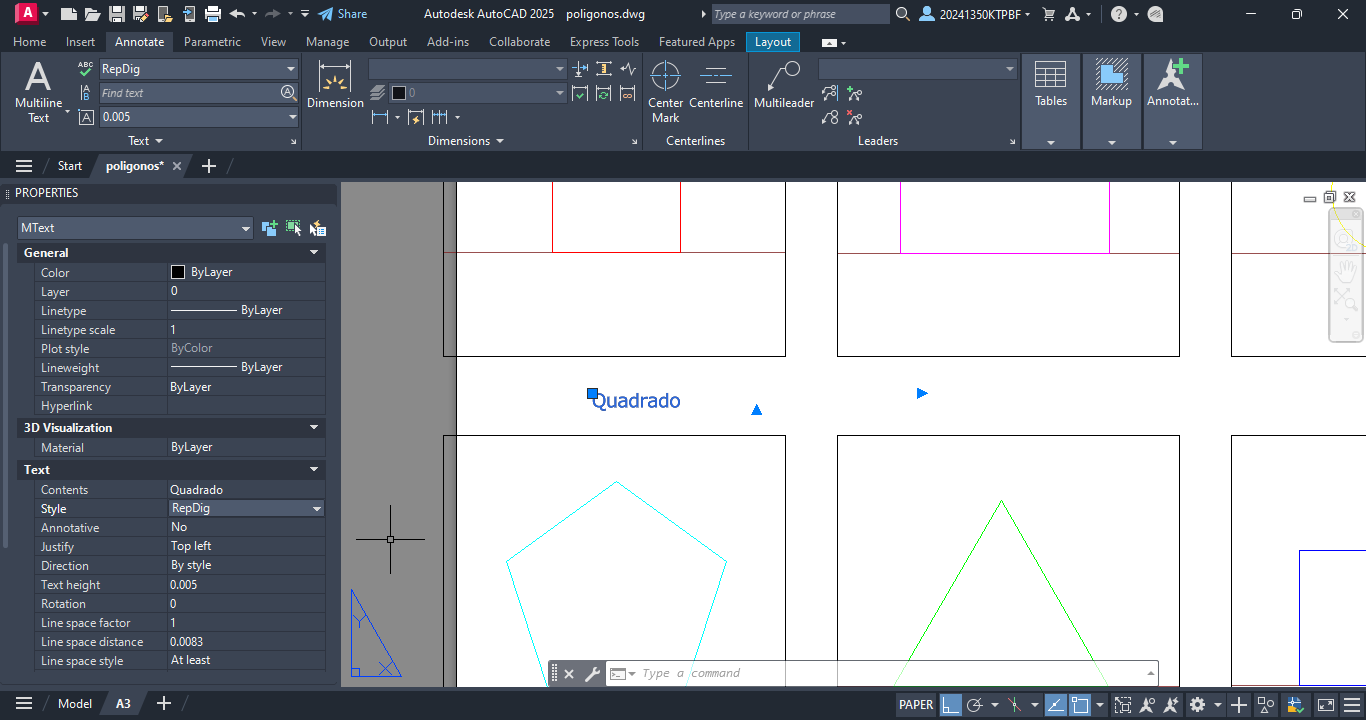Toggle Isometric Drafting in status bar
The width and height of the screenshot is (1366, 720).
[1017, 705]
